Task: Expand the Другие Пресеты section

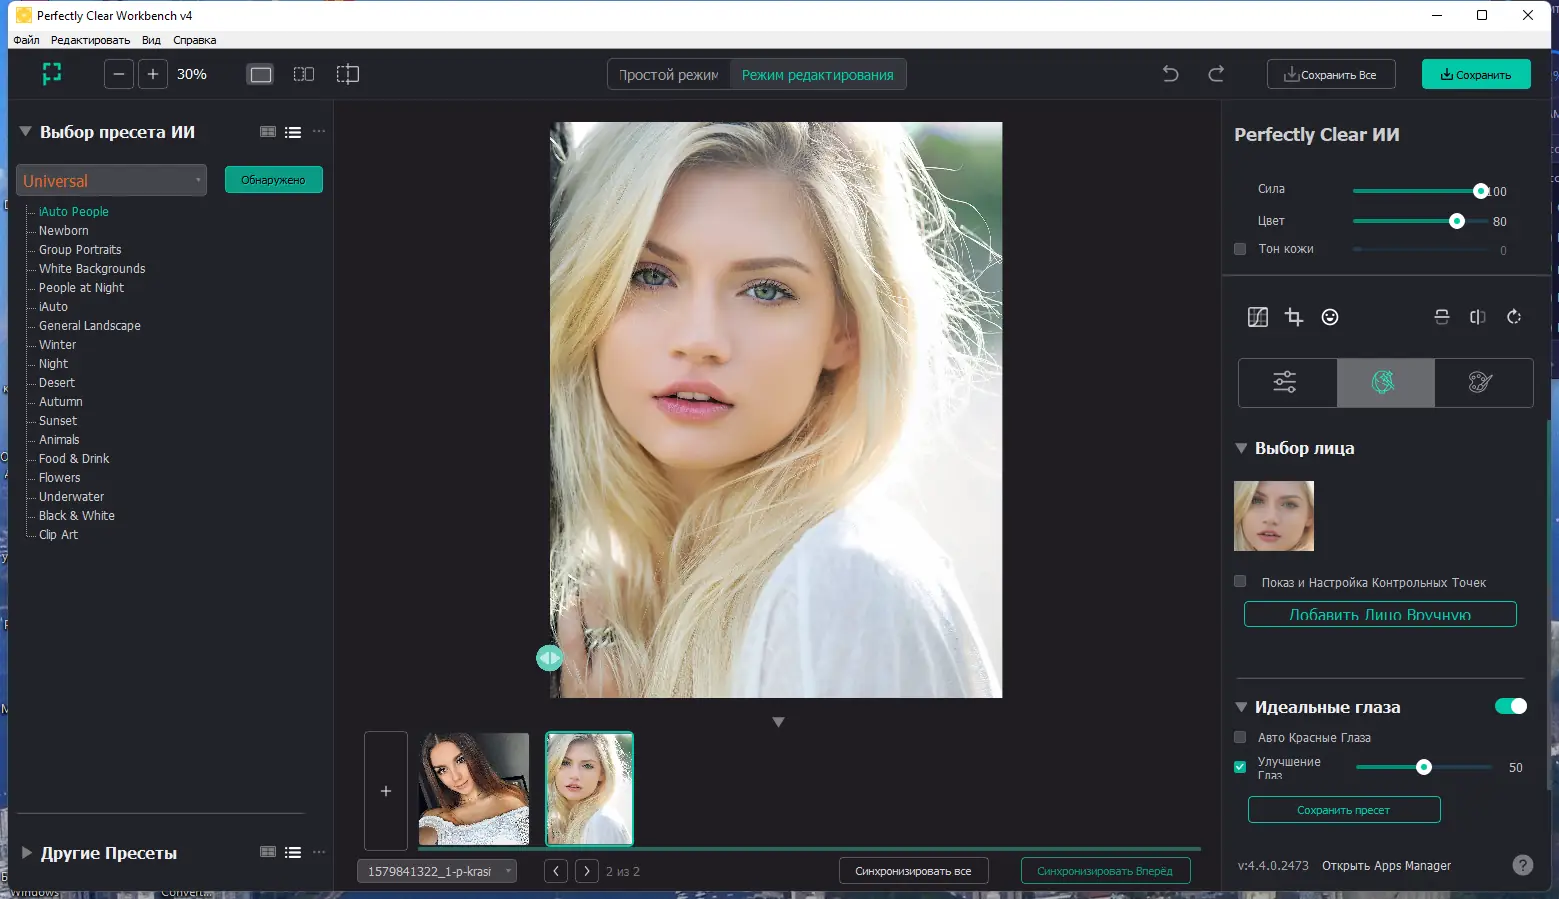Action: (27, 853)
